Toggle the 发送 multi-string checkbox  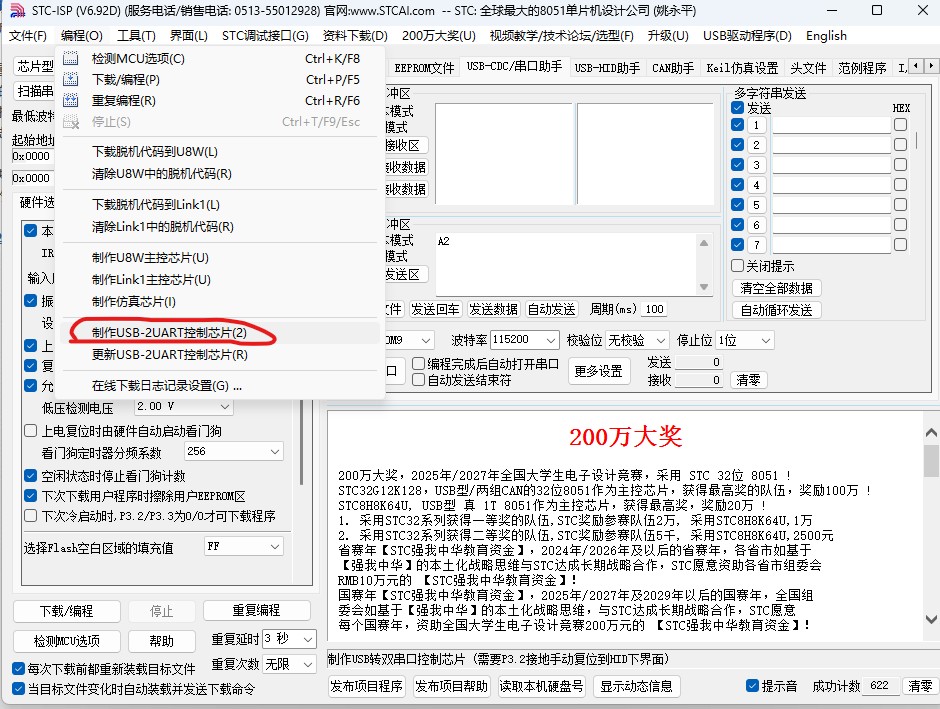click(738, 108)
